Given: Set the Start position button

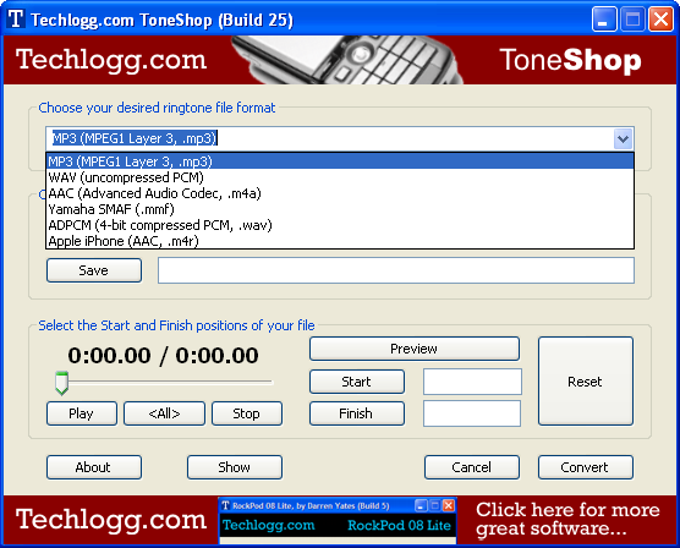Looking at the screenshot, I should click(x=357, y=382).
